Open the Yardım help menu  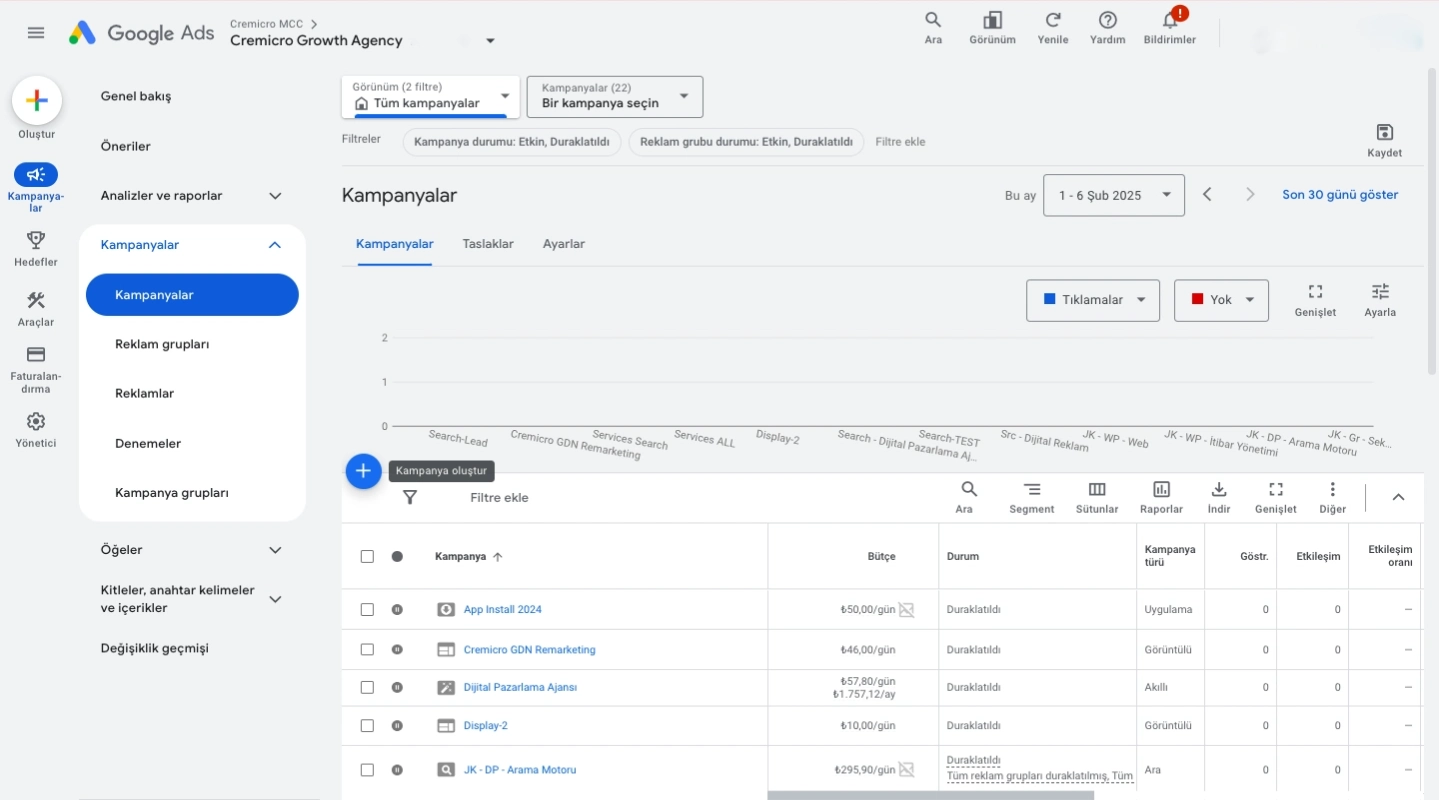click(x=1107, y=27)
